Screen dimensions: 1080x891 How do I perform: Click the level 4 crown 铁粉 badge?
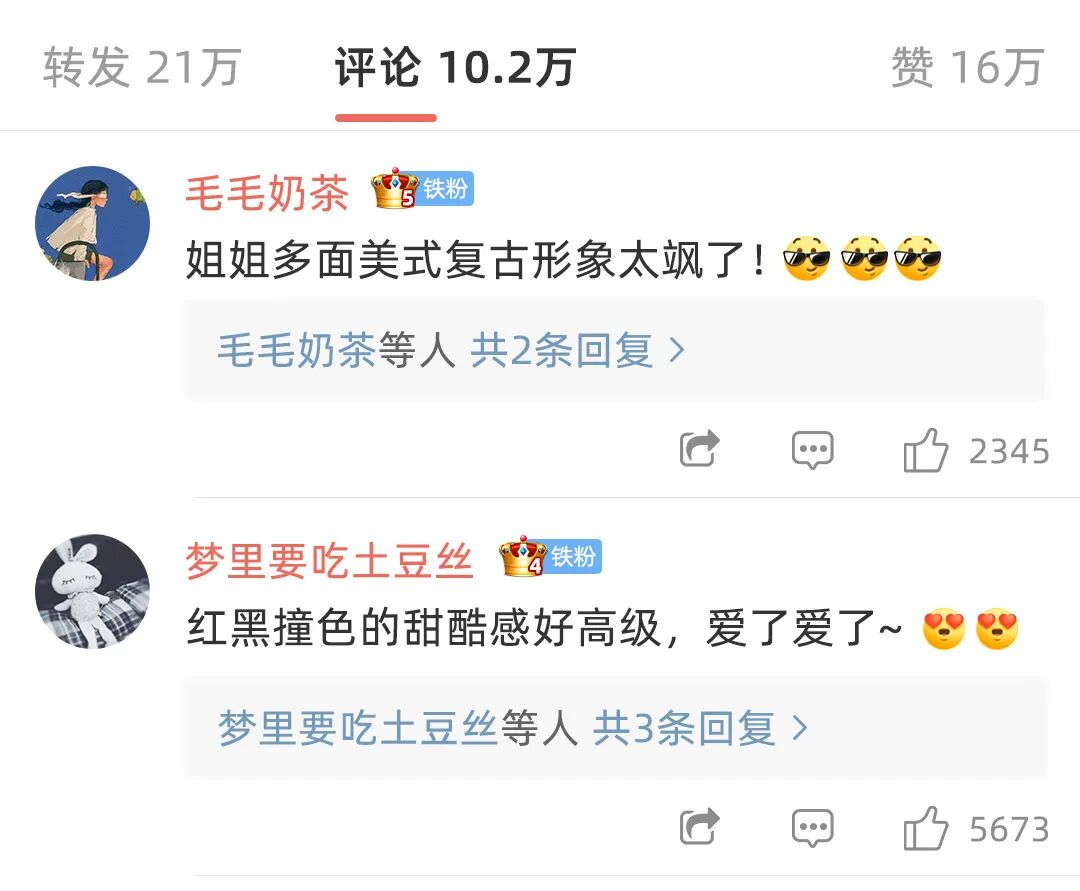pos(550,556)
